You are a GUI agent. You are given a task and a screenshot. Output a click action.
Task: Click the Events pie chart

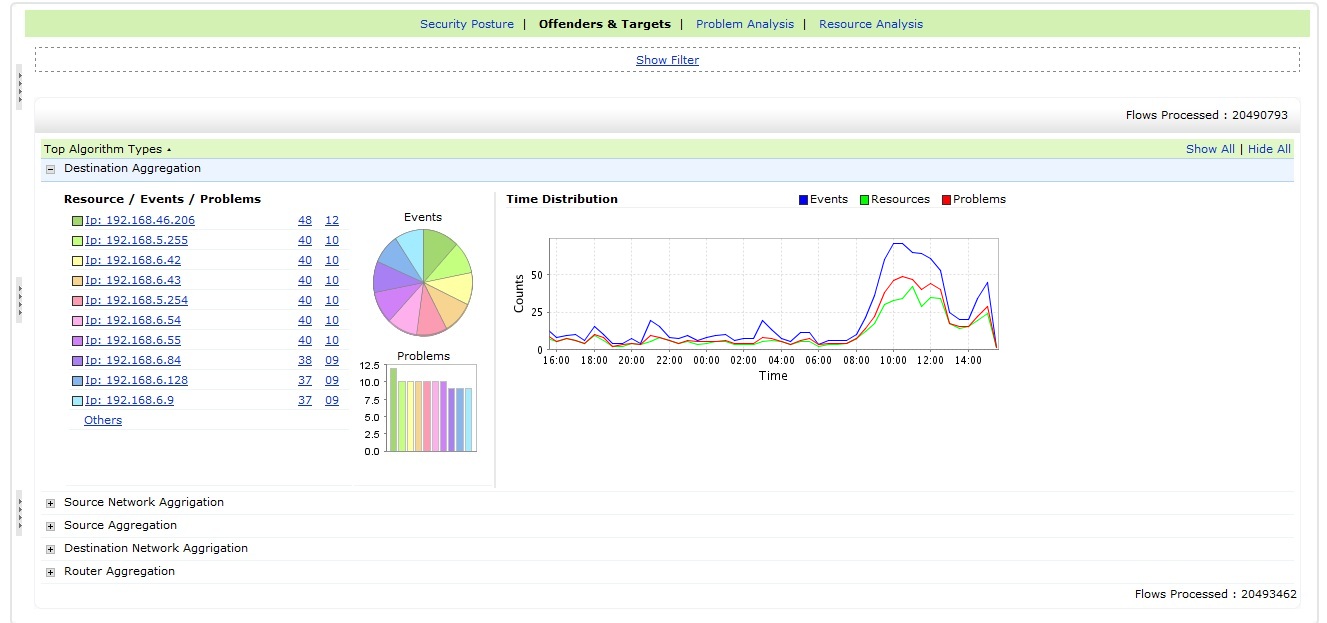423,282
